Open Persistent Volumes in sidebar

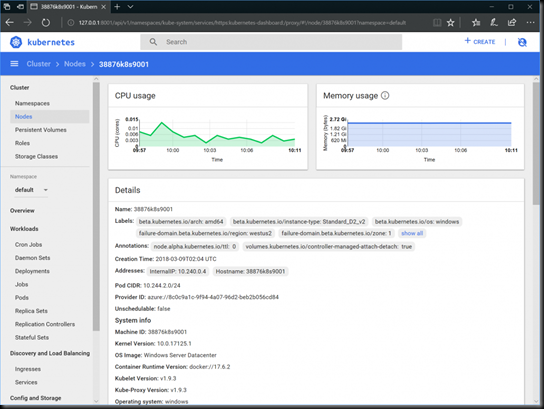point(41,130)
